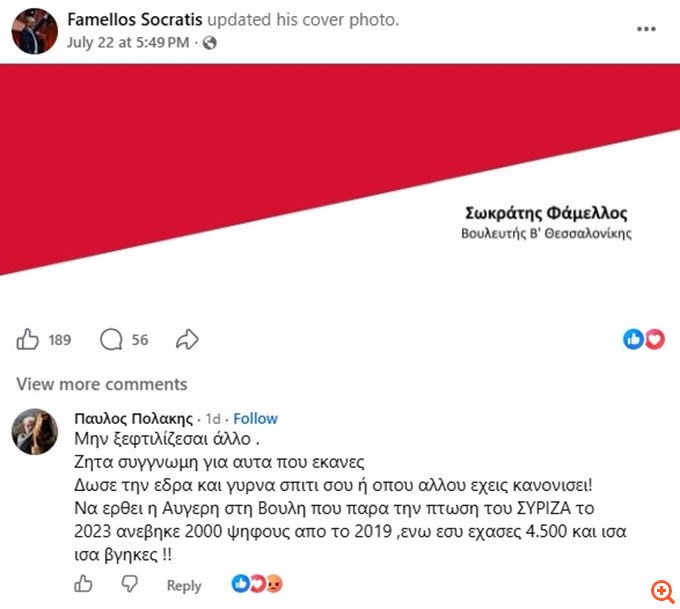
Task: Share the post using arrow icon
Action: [187, 339]
